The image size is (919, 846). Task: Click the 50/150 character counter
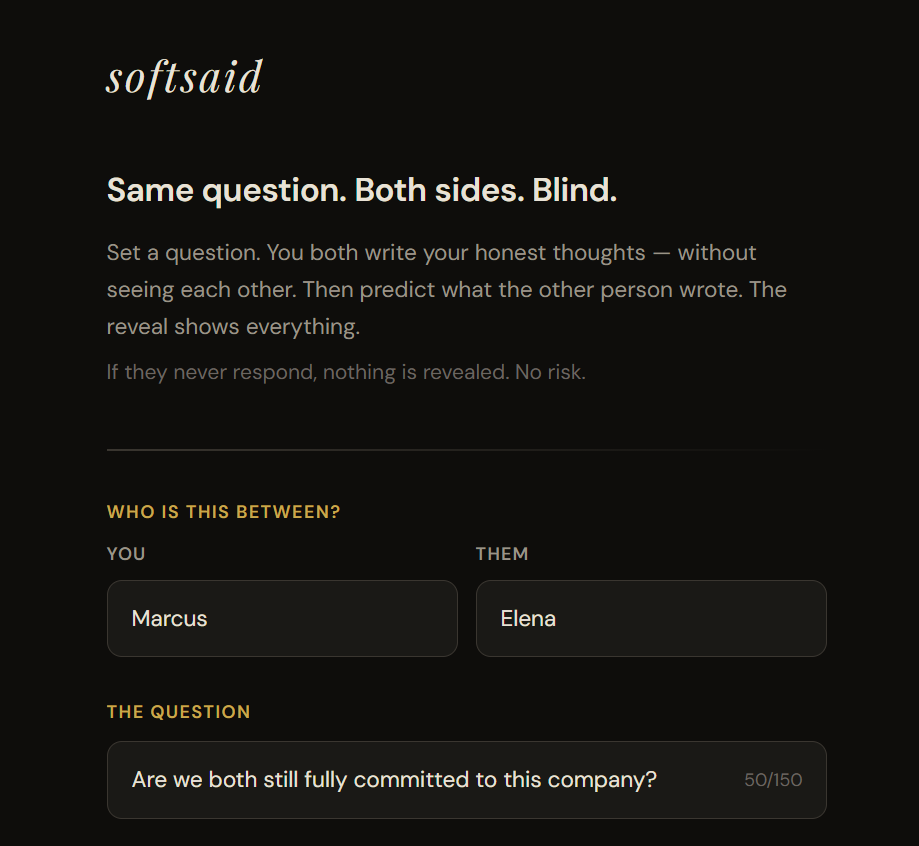point(773,780)
